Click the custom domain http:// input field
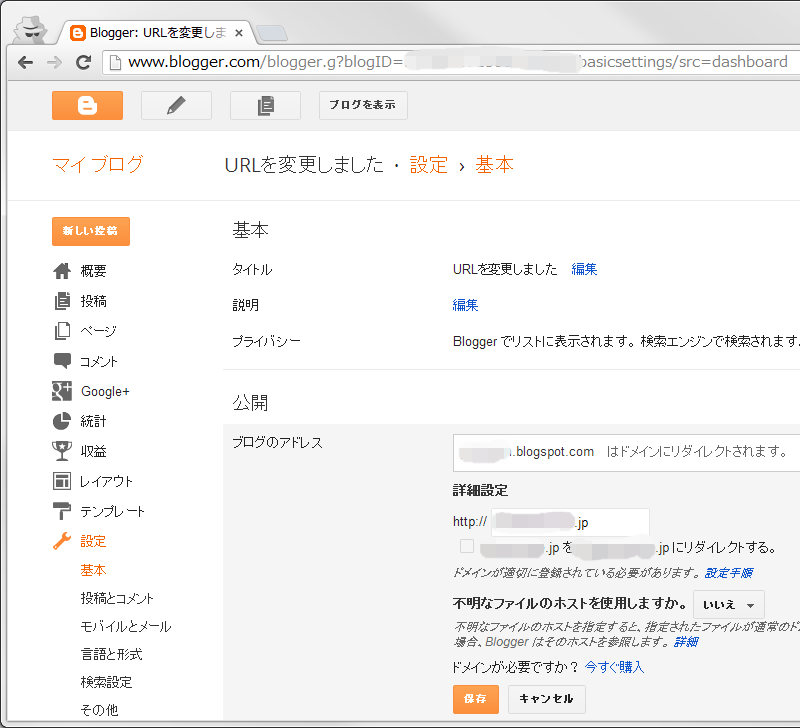The height and width of the screenshot is (728, 800). pos(570,522)
